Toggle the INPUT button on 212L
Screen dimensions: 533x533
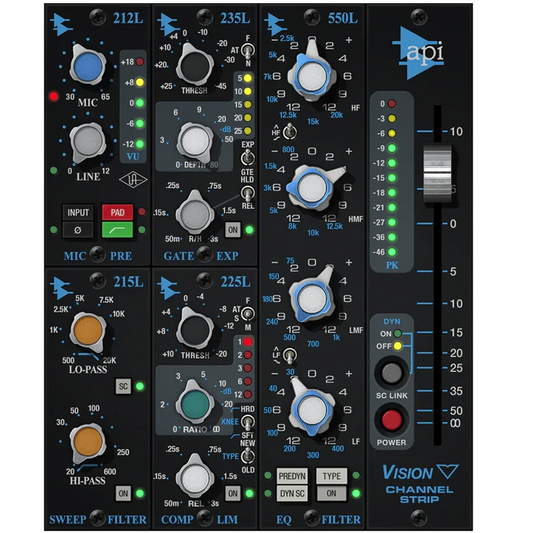tap(78, 212)
